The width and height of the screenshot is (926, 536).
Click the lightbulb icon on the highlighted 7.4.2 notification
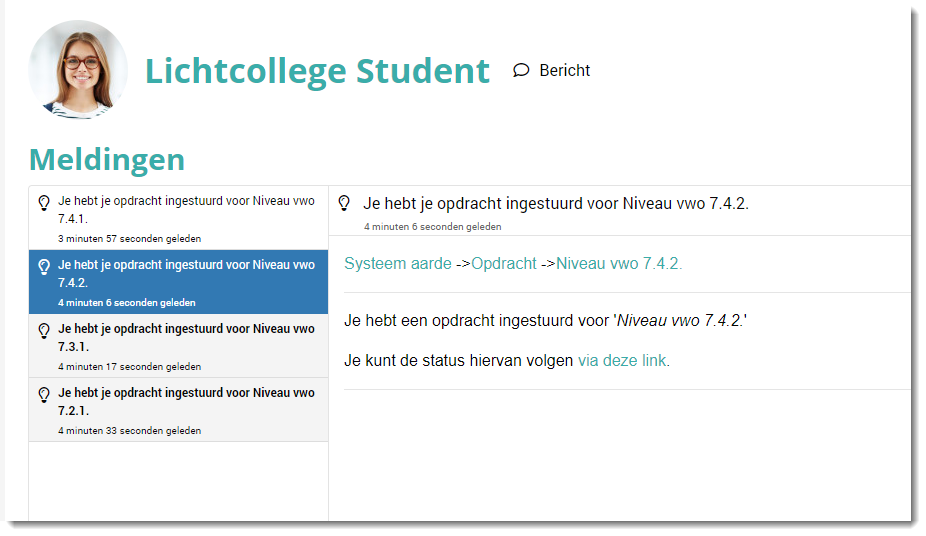tap(44, 266)
